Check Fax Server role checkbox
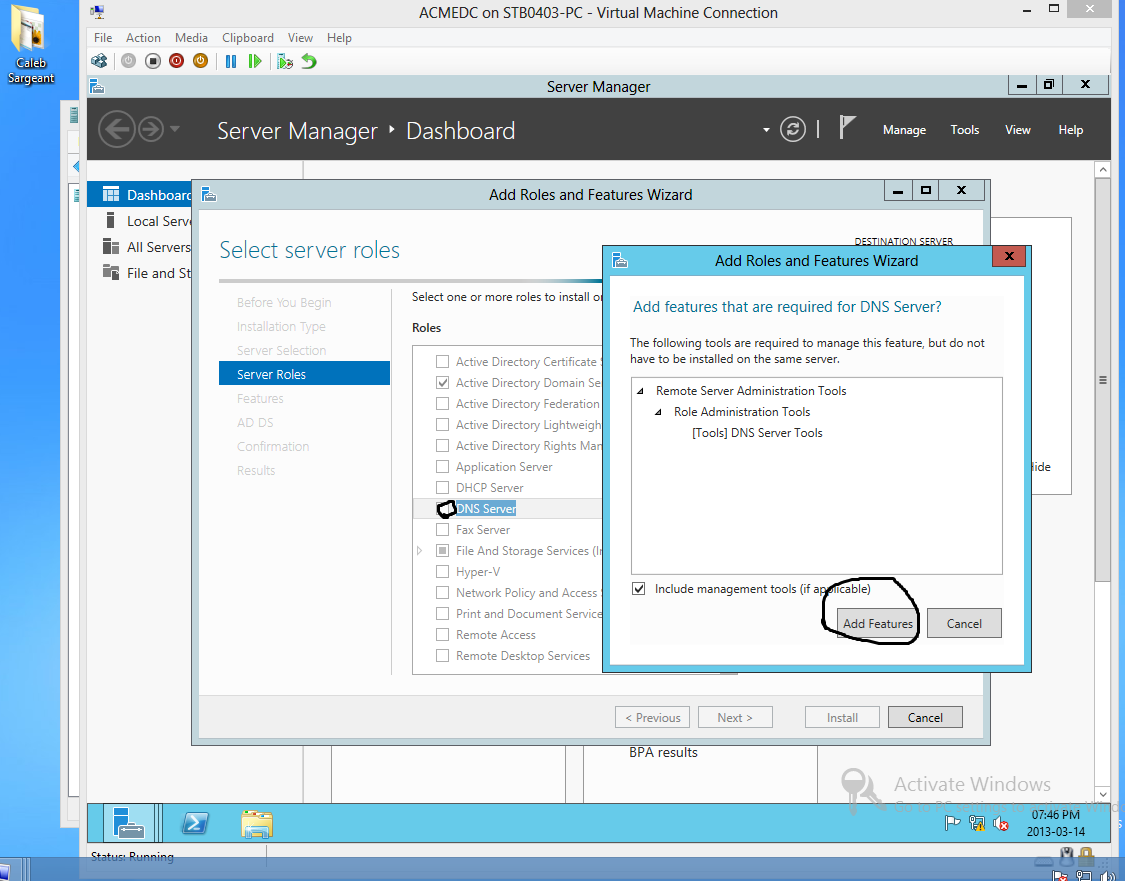 click(x=443, y=529)
